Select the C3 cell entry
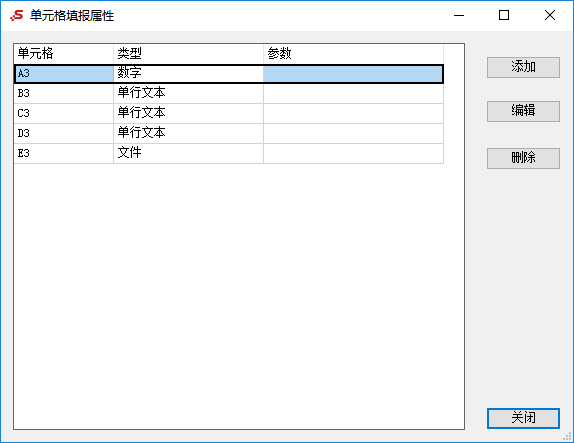This screenshot has height=443, width=574. tap(64, 113)
